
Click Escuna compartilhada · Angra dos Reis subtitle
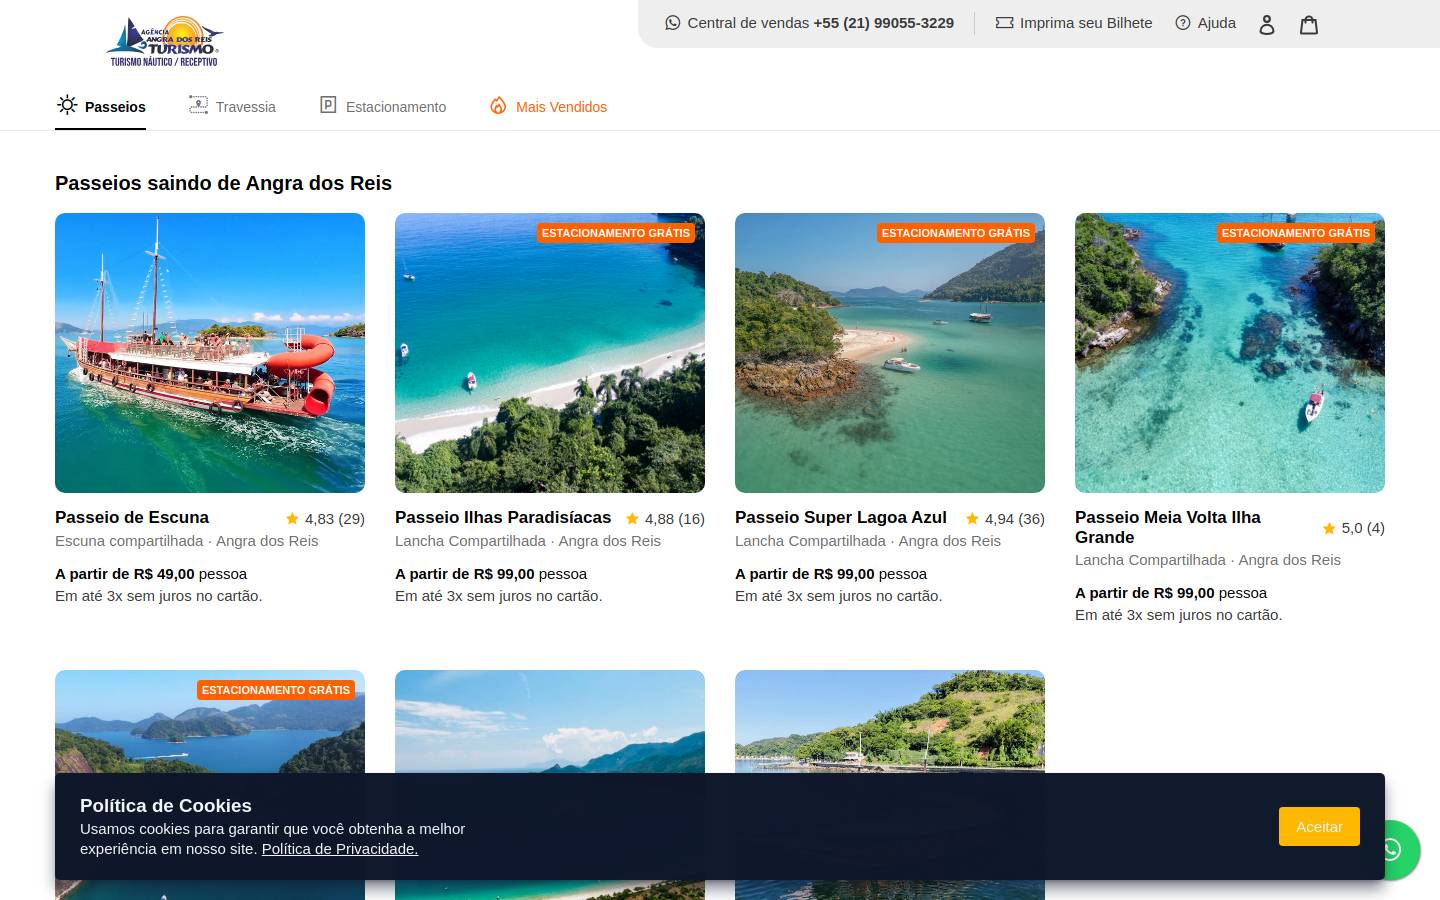click(187, 541)
